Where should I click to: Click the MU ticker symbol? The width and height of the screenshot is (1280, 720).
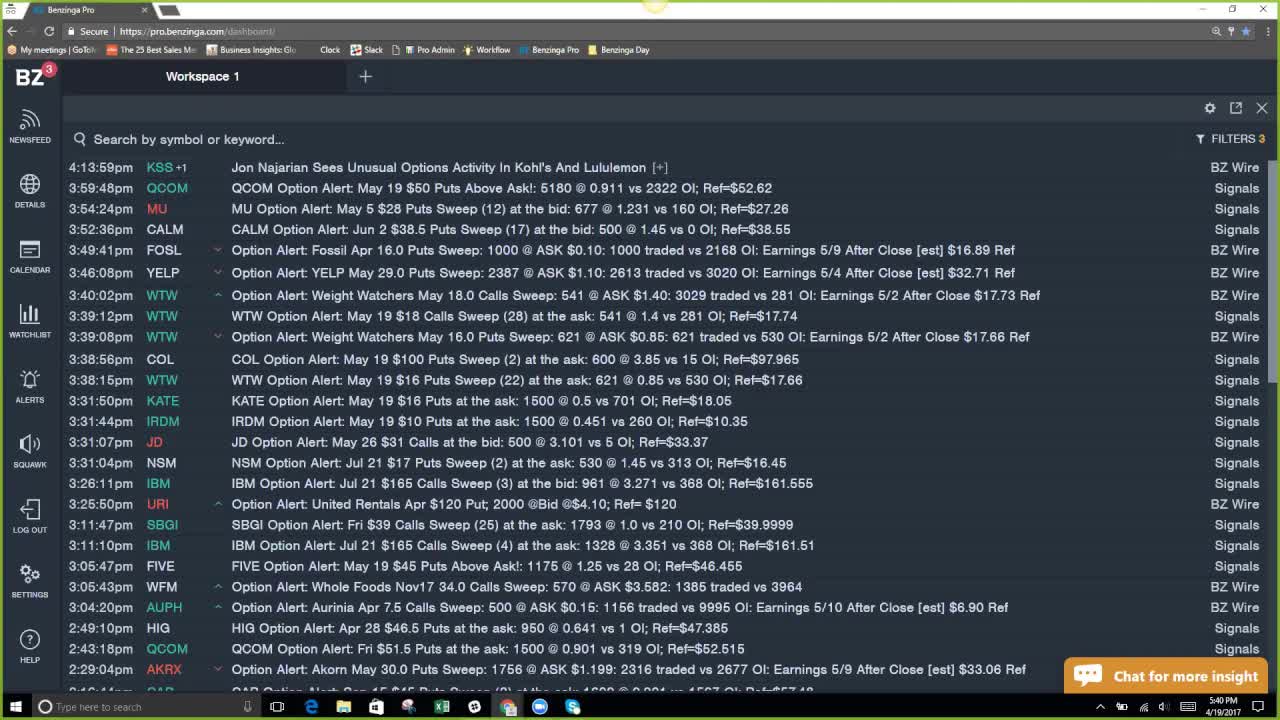click(157, 209)
